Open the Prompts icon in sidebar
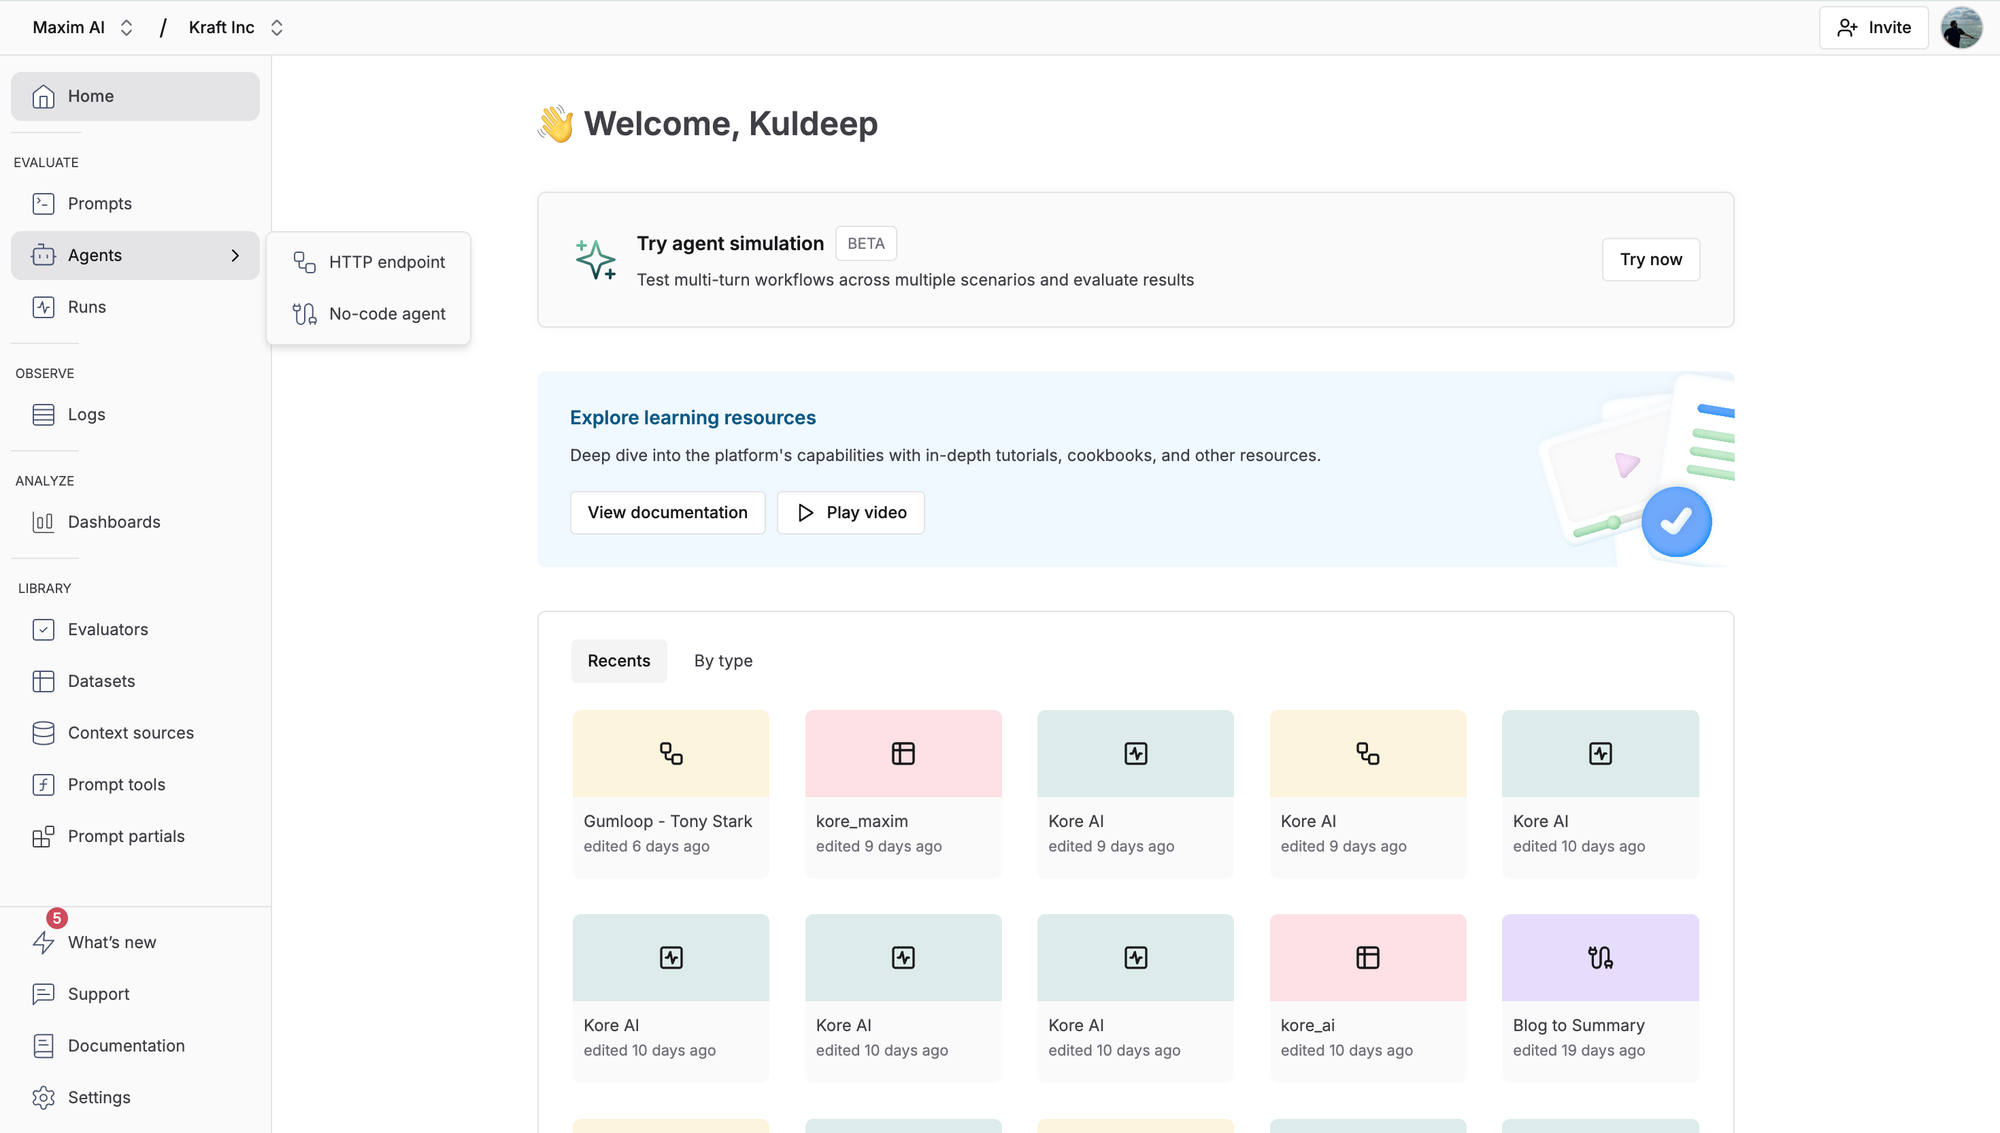The width and height of the screenshot is (2000, 1133). tap(43, 204)
